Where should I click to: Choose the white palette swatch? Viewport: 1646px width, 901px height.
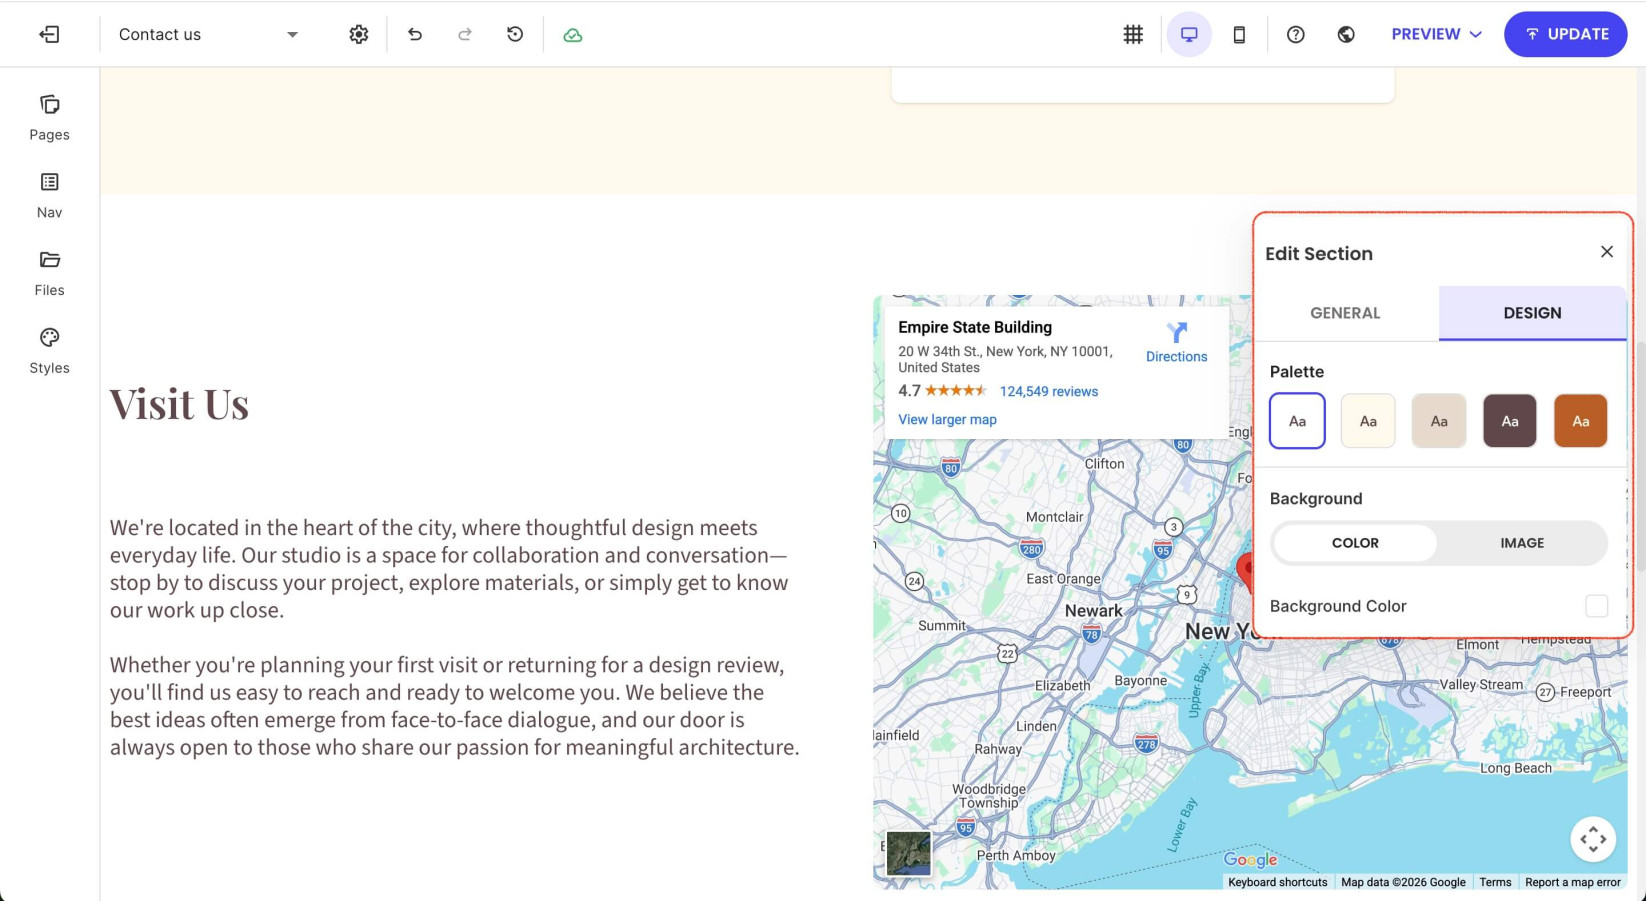tap(1297, 421)
